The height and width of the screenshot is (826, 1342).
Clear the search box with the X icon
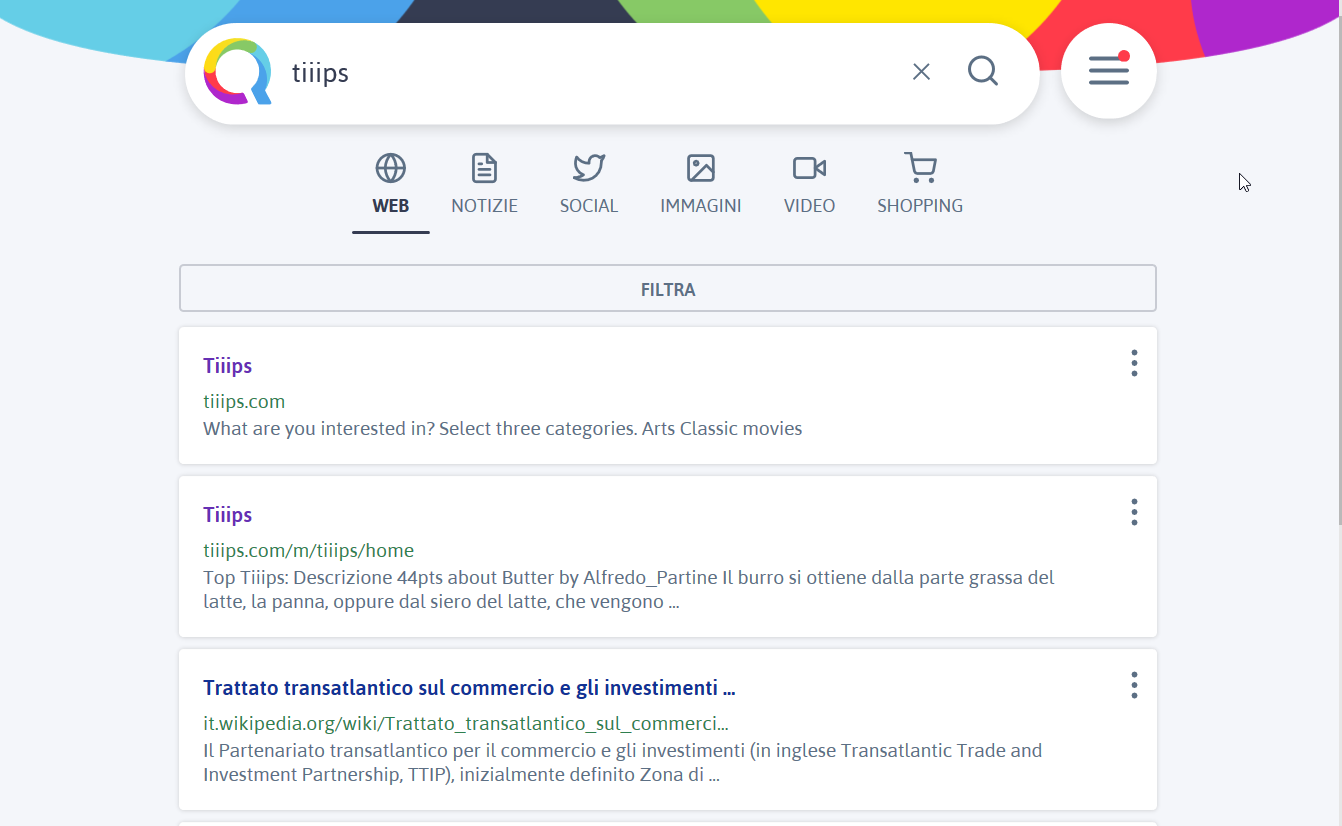(x=921, y=72)
